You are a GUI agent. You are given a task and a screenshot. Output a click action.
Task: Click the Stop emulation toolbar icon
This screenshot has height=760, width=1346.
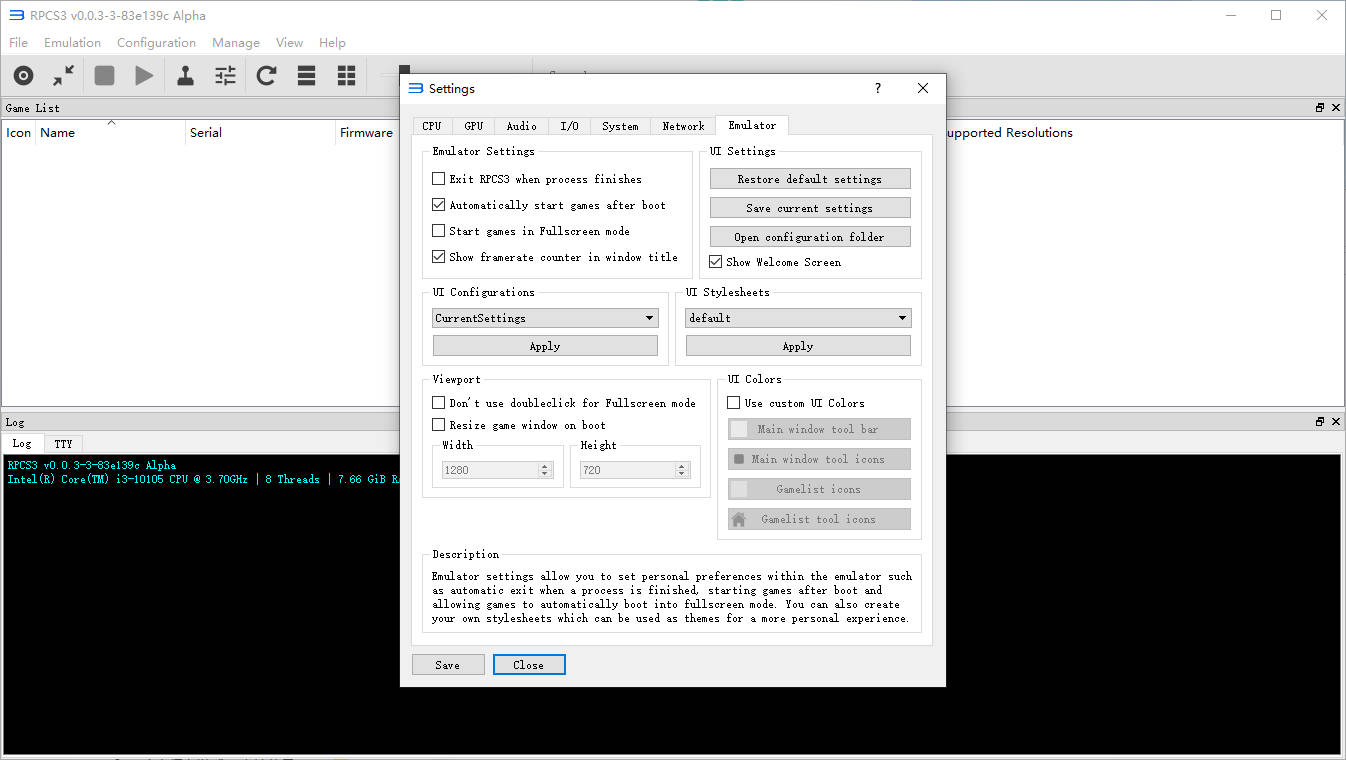click(104, 76)
